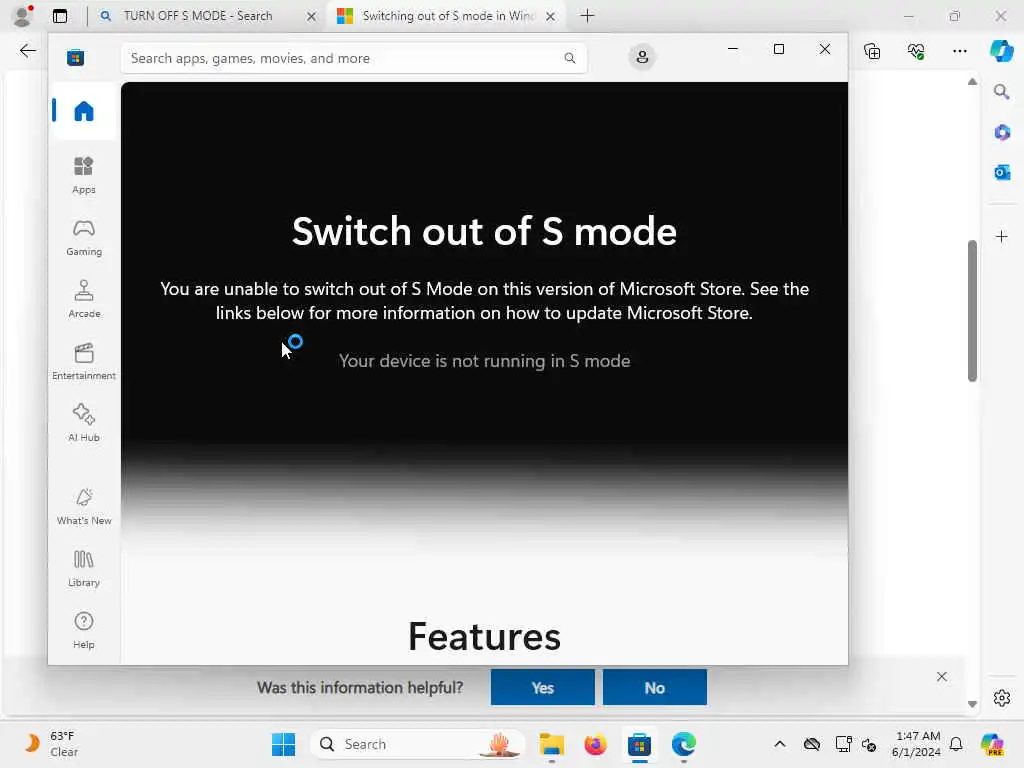Open the Windows Start menu
Viewport: 1024px width, 768px height.
tap(283, 744)
